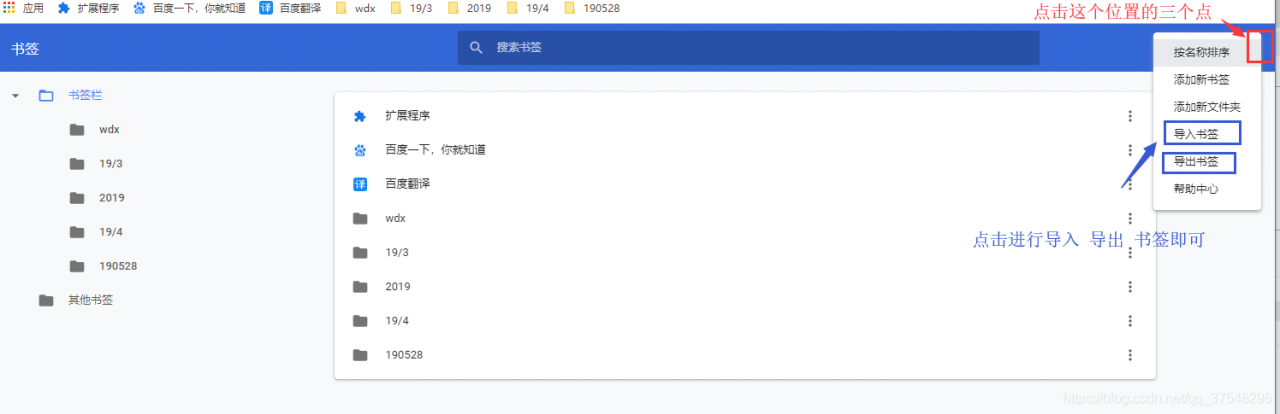
Task: Open the 19/4 folder in bookmarks bar
Action: (x=528, y=8)
